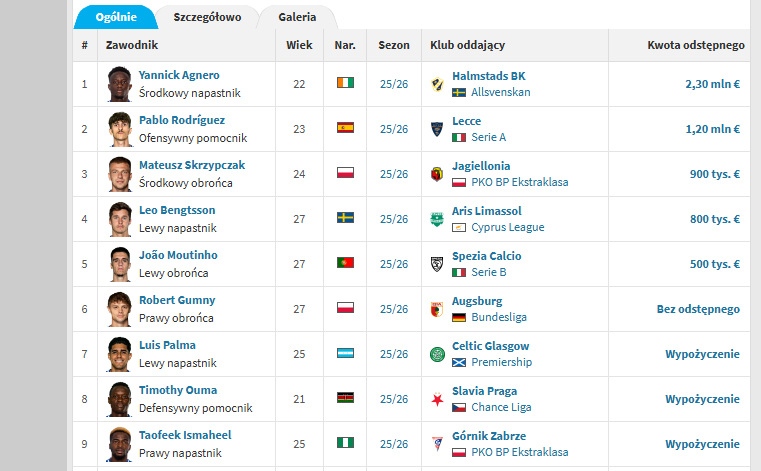761x471 pixels.
Task: Click the Lecce club crest icon
Action: [x=437, y=129]
